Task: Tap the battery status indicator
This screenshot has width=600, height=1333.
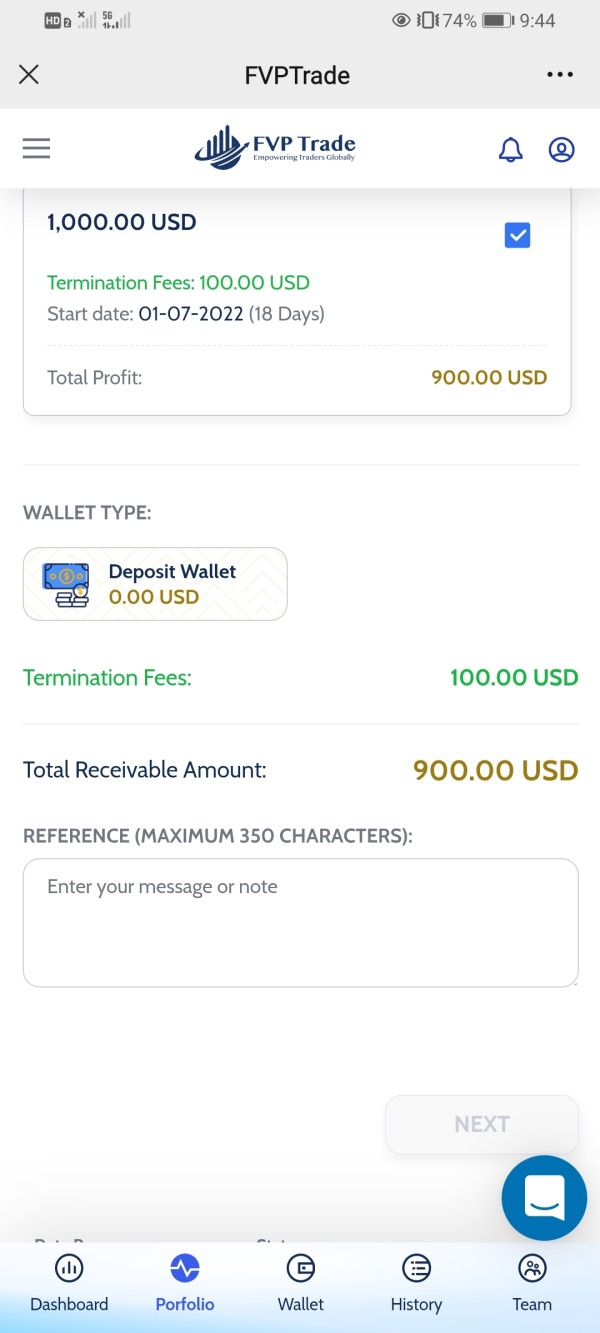Action: 496,20
